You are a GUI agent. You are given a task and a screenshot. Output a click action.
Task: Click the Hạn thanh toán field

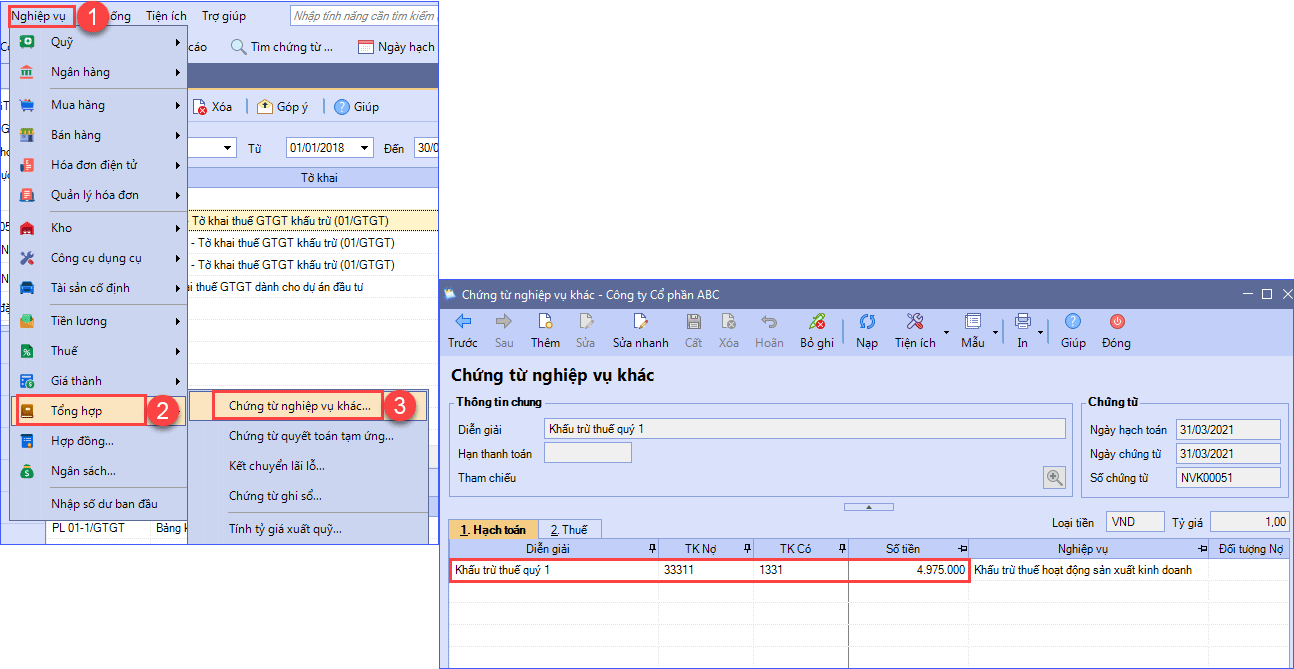coord(588,453)
